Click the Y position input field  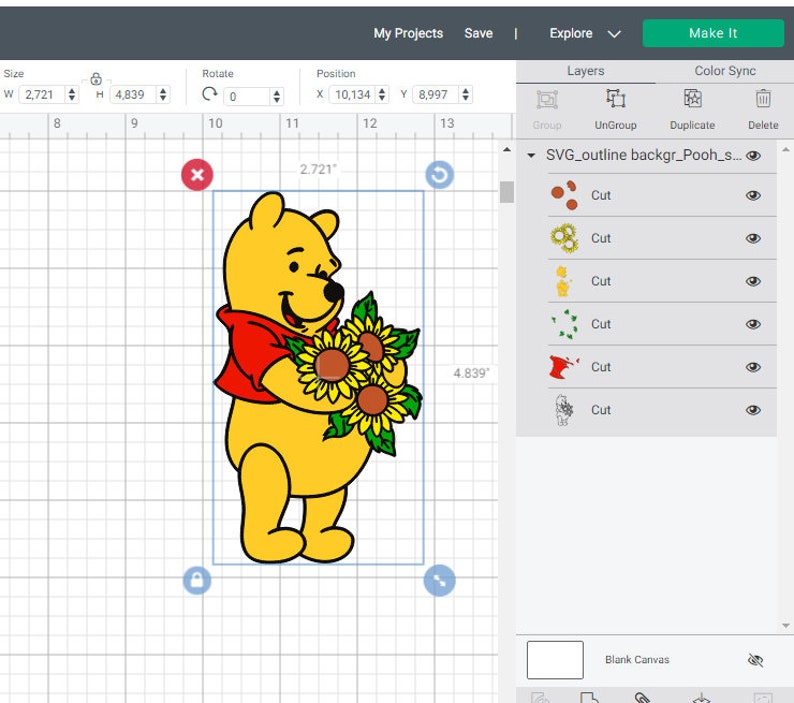tap(437, 95)
